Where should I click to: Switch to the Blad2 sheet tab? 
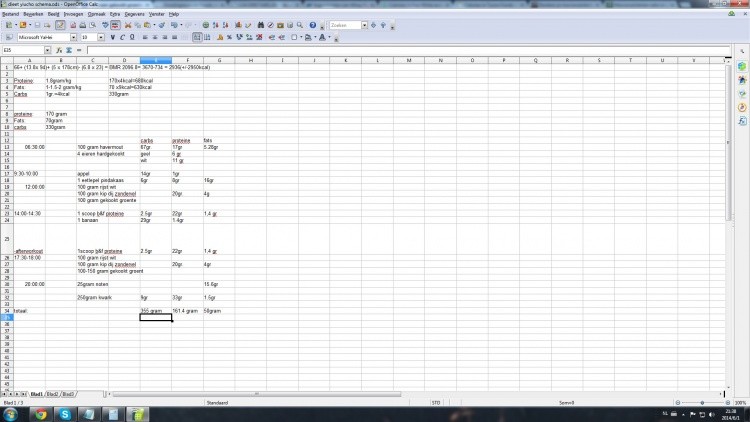(x=52, y=394)
